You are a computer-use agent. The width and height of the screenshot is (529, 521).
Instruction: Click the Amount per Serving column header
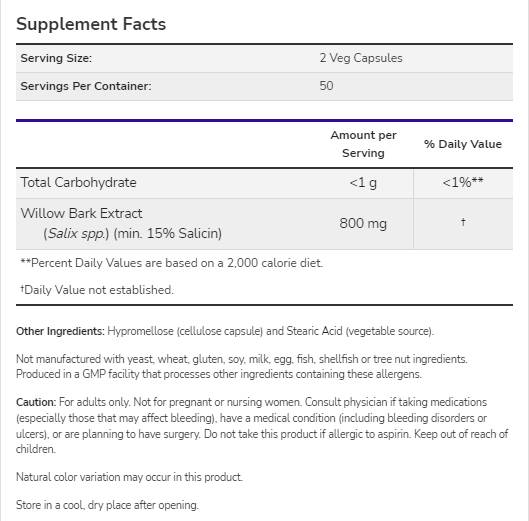click(x=363, y=144)
